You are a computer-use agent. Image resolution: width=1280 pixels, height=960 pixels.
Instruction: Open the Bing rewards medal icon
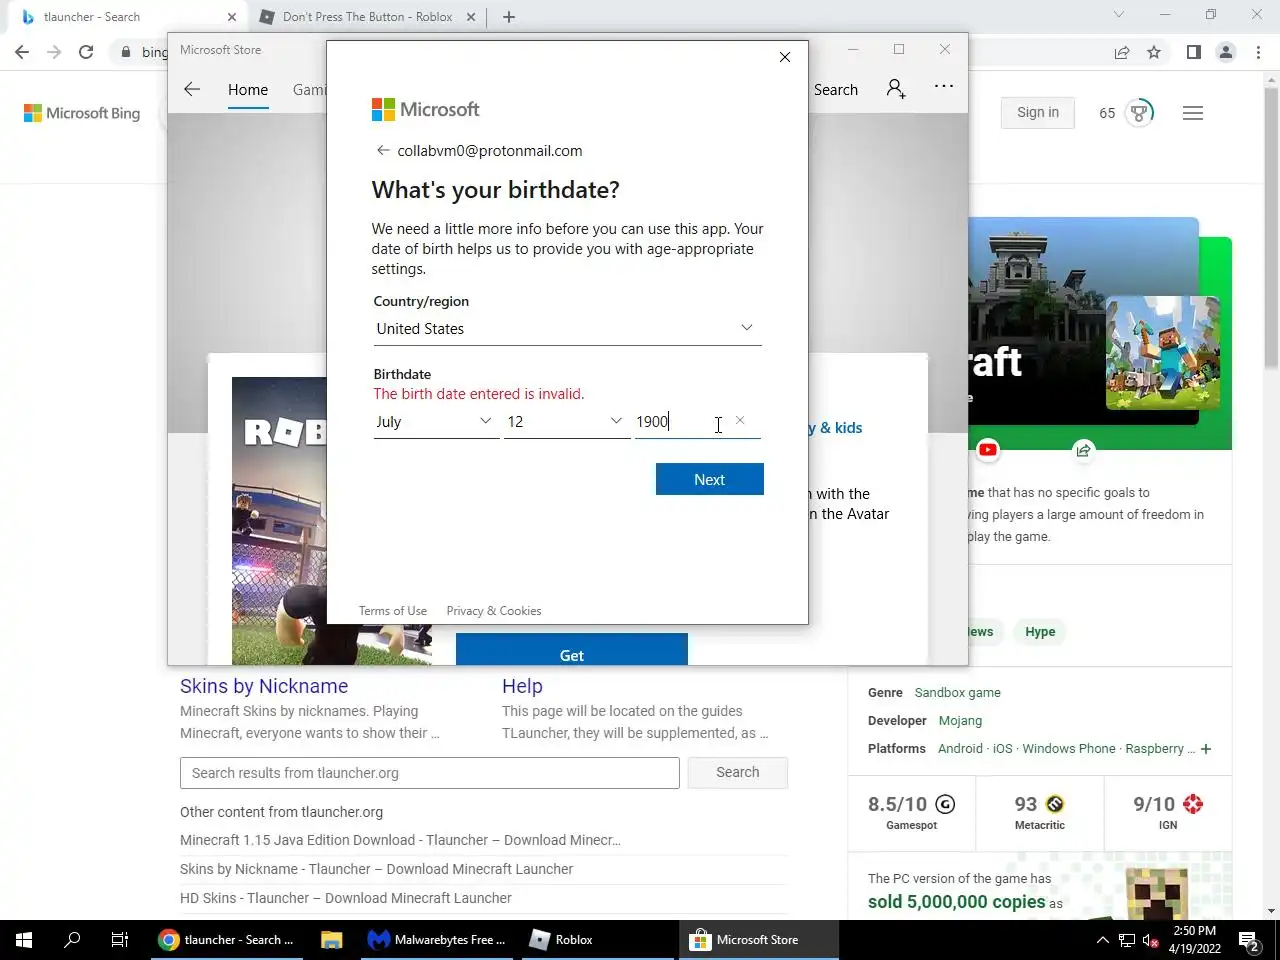coord(1139,113)
